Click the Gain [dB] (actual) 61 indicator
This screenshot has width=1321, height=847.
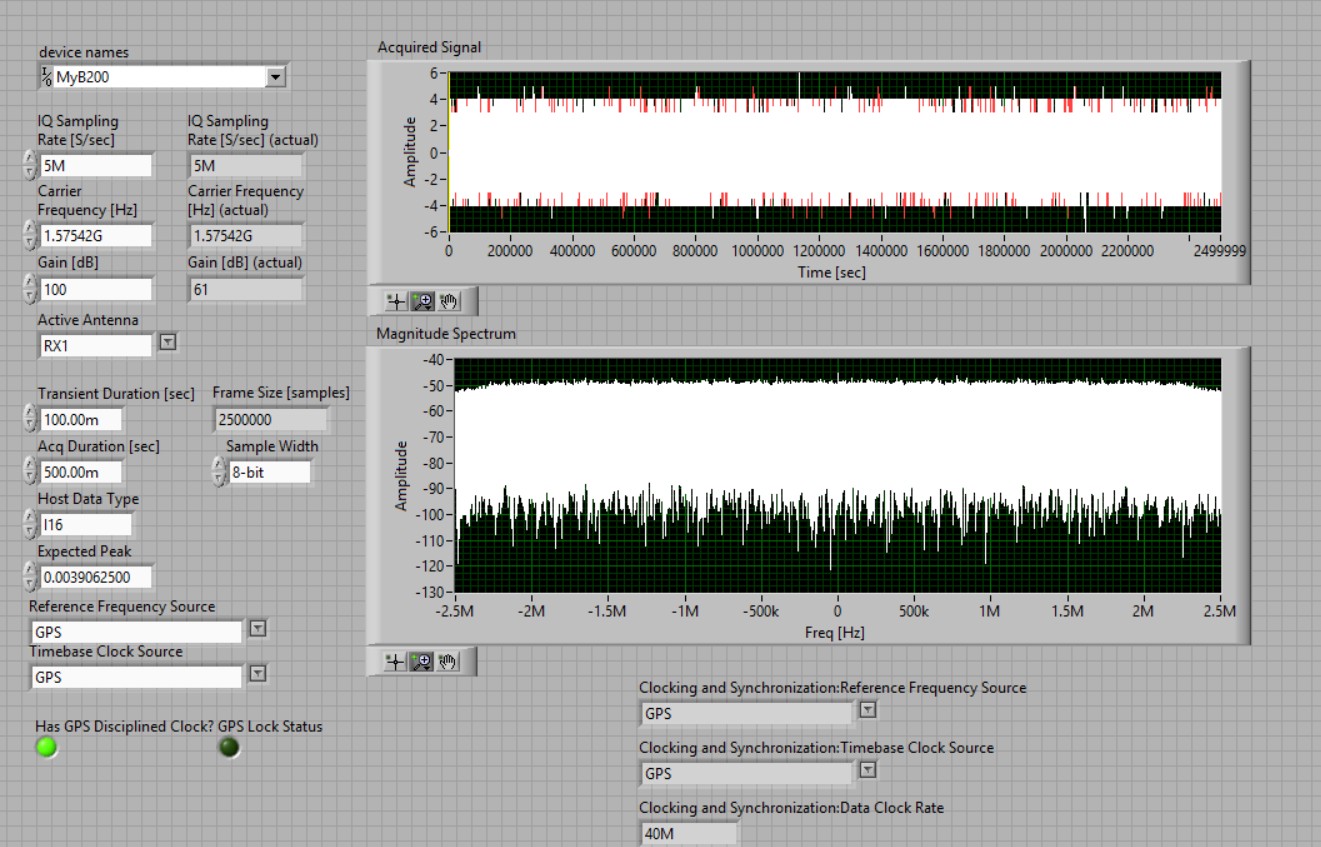click(x=246, y=289)
